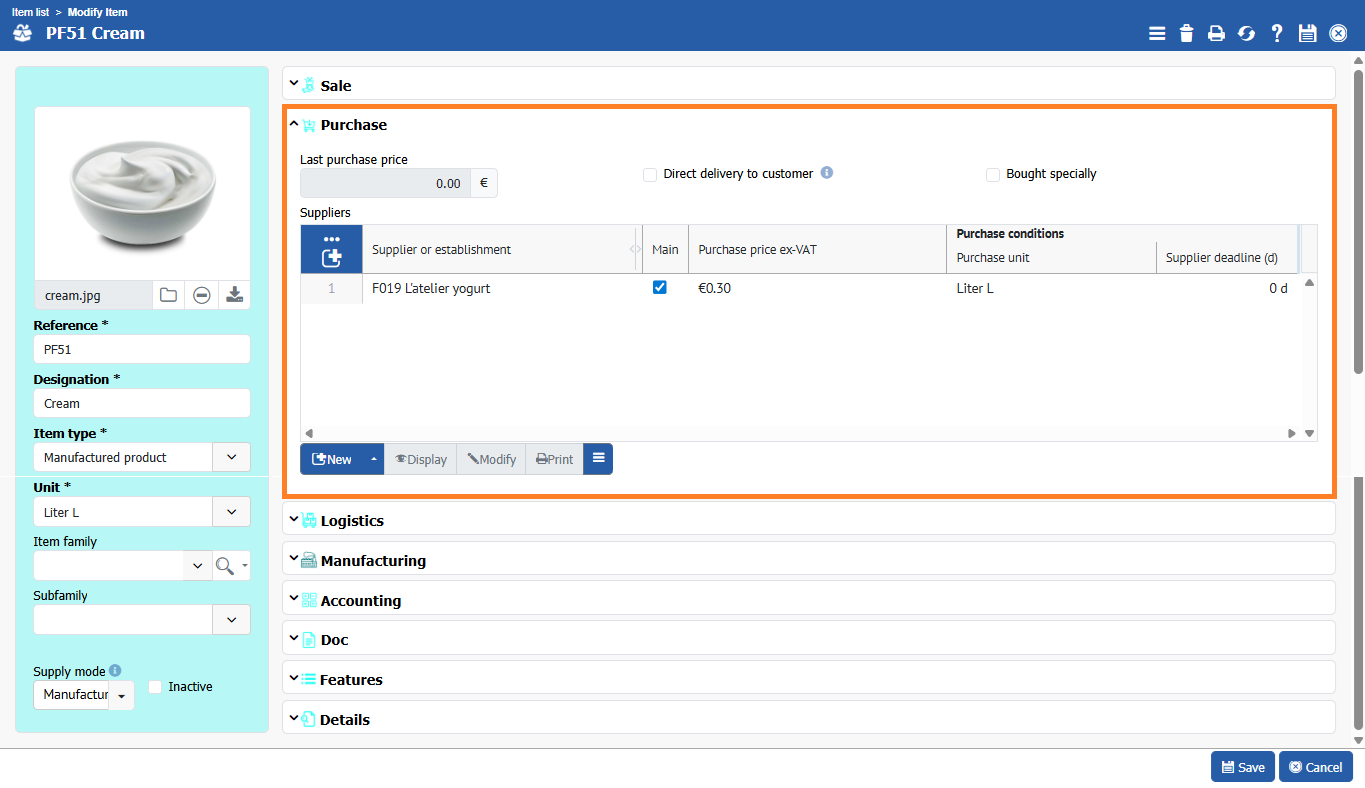Open the Item type dropdown
The height and width of the screenshot is (788, 1365).
pyautogui.click(x=231, y=457)
